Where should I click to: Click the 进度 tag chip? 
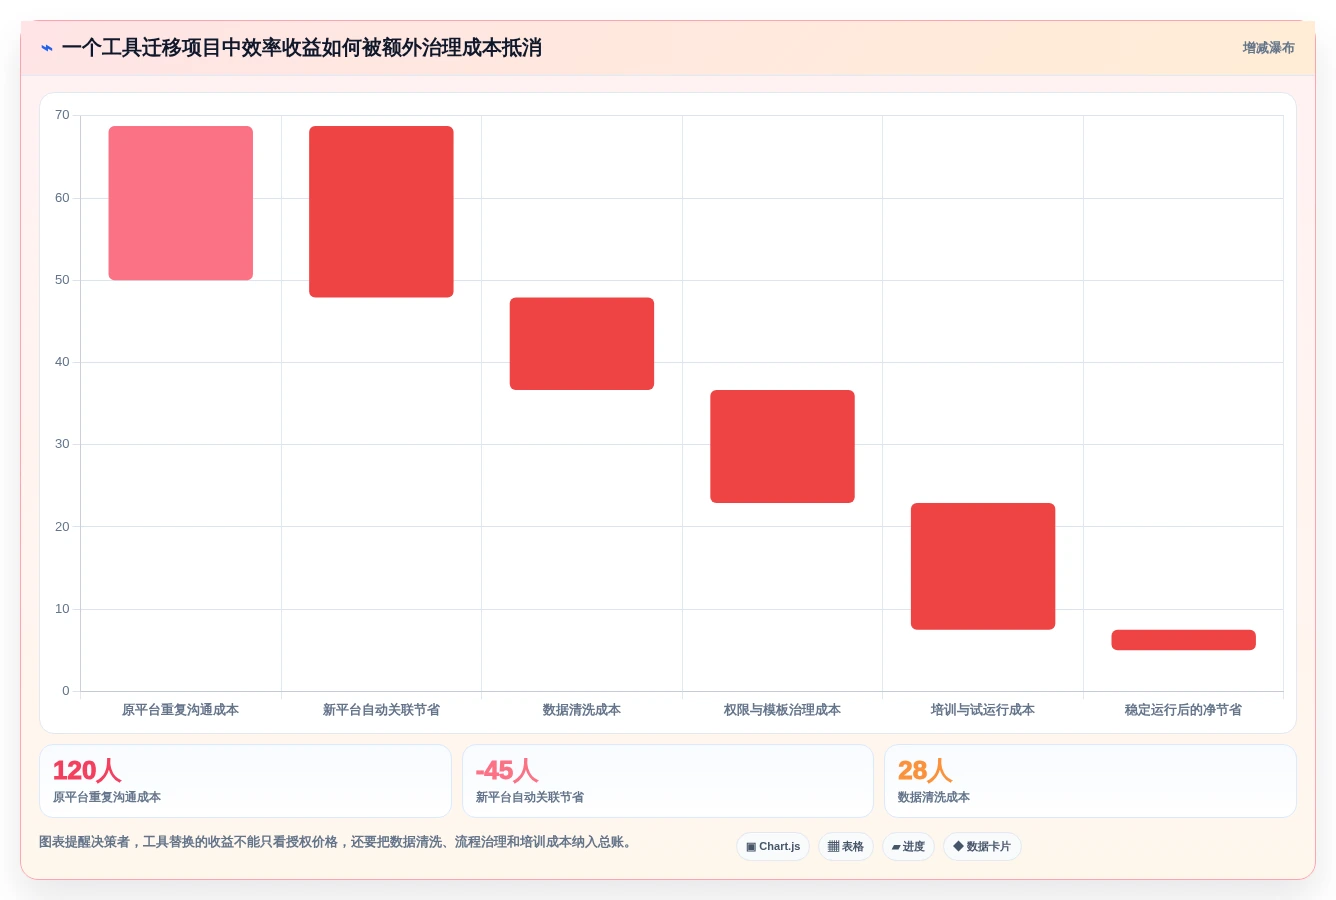(x=908, y=846)
